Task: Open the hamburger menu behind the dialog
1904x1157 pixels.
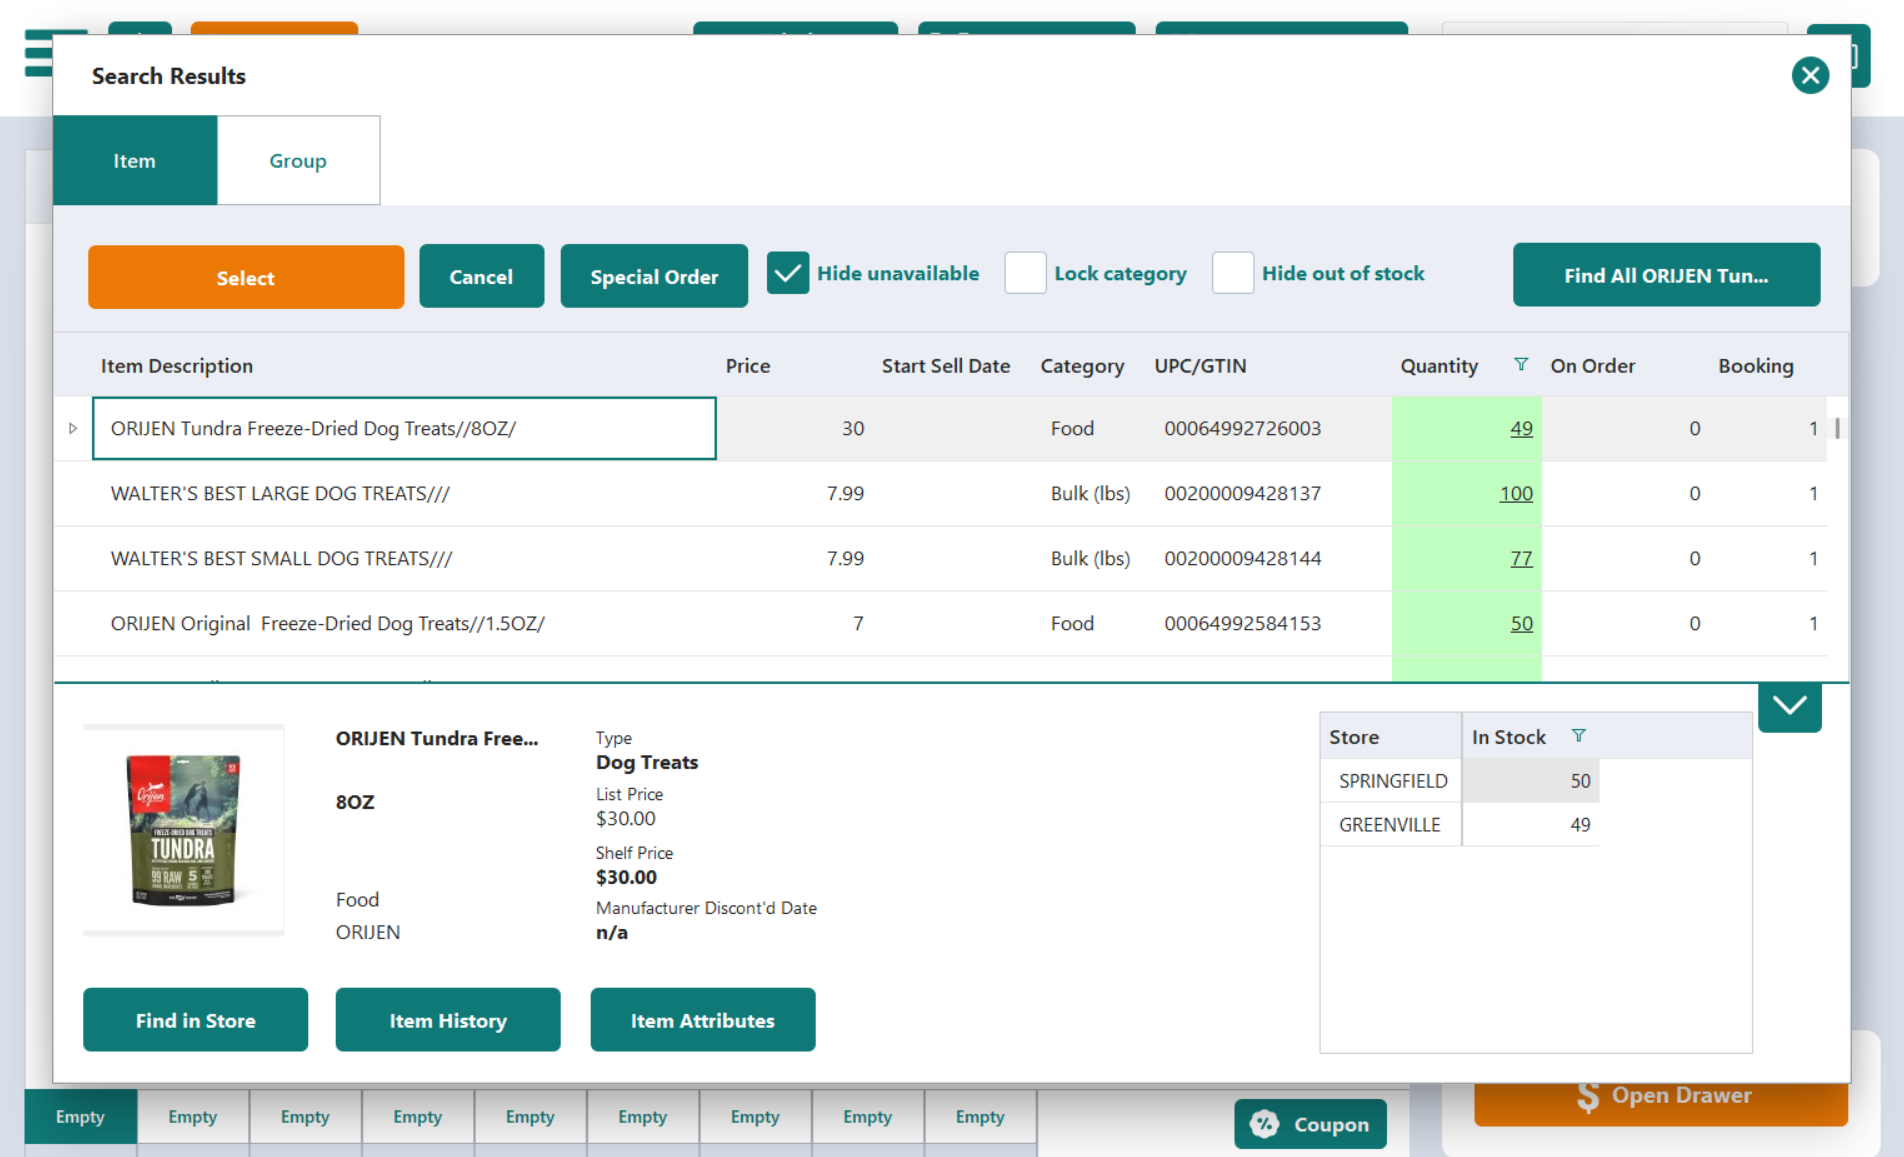Action: point(38,52)
